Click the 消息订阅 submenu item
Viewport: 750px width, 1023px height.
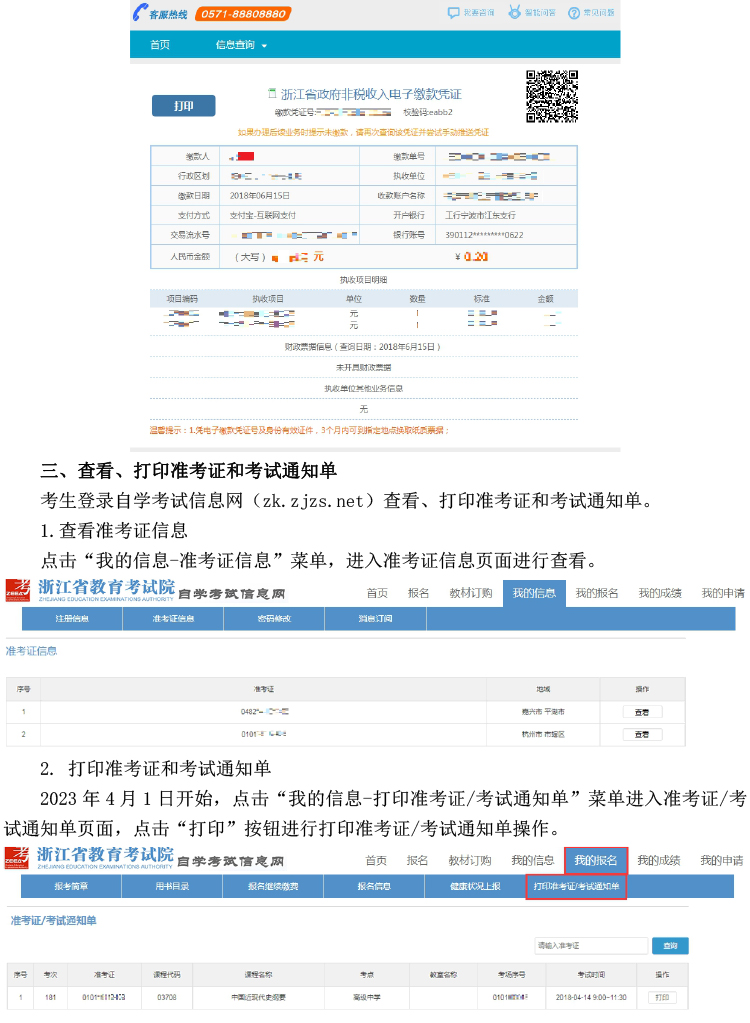[375, 618]
